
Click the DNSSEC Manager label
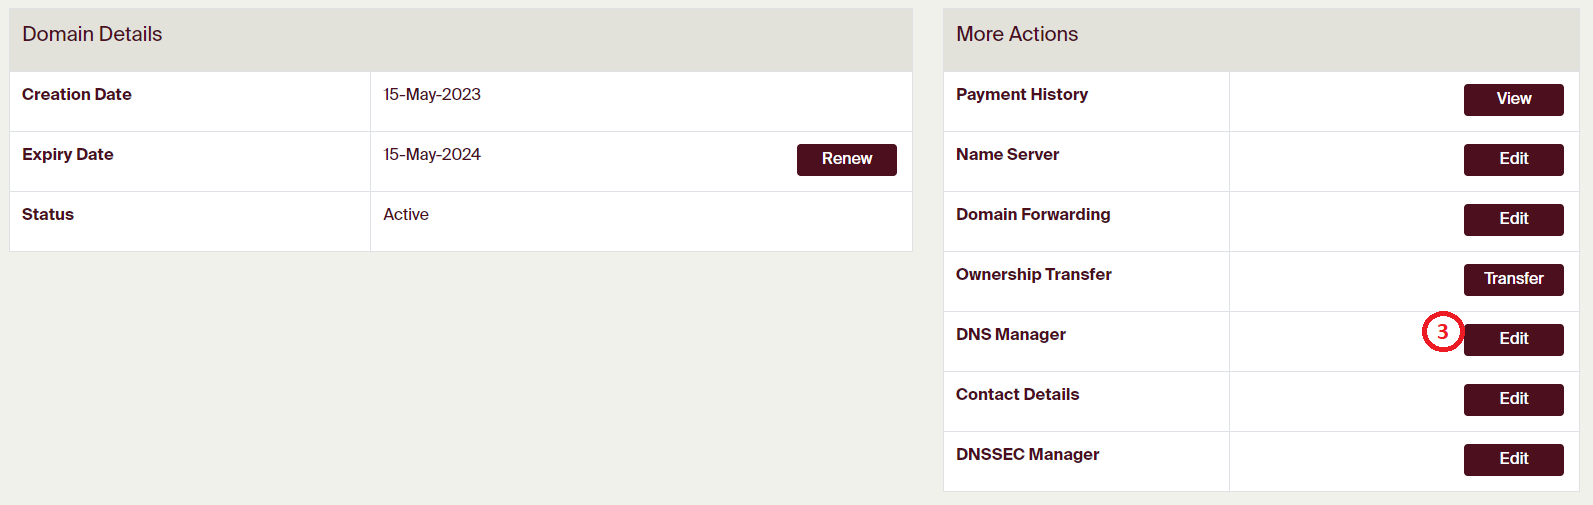(x=1027, y=454)
